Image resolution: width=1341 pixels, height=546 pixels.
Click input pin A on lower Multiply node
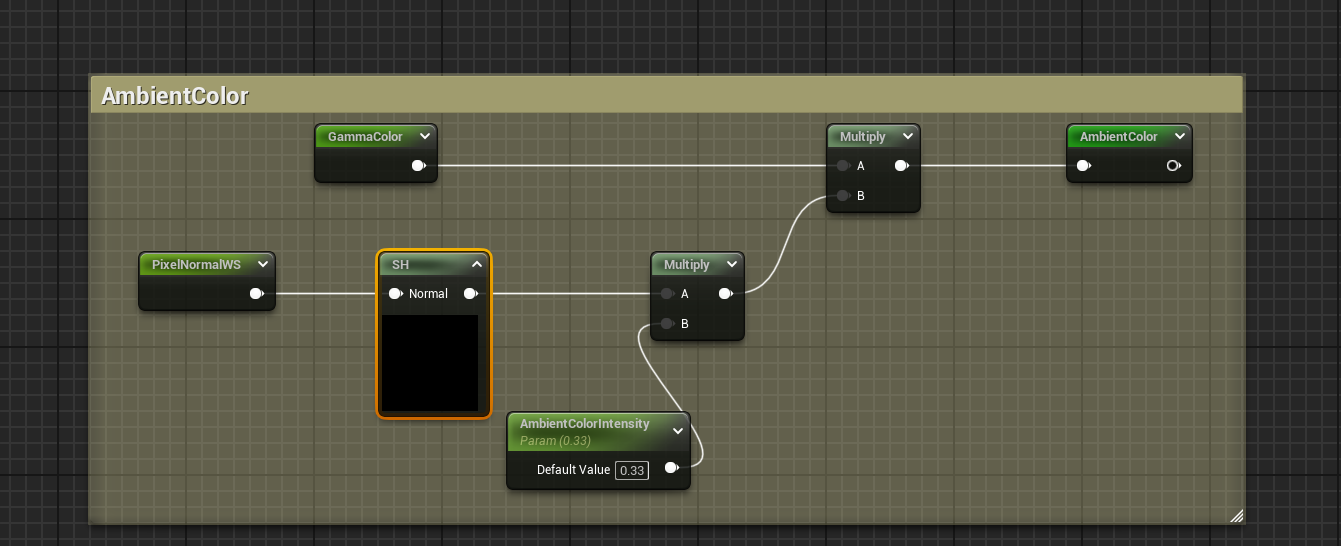coord(667,294)
